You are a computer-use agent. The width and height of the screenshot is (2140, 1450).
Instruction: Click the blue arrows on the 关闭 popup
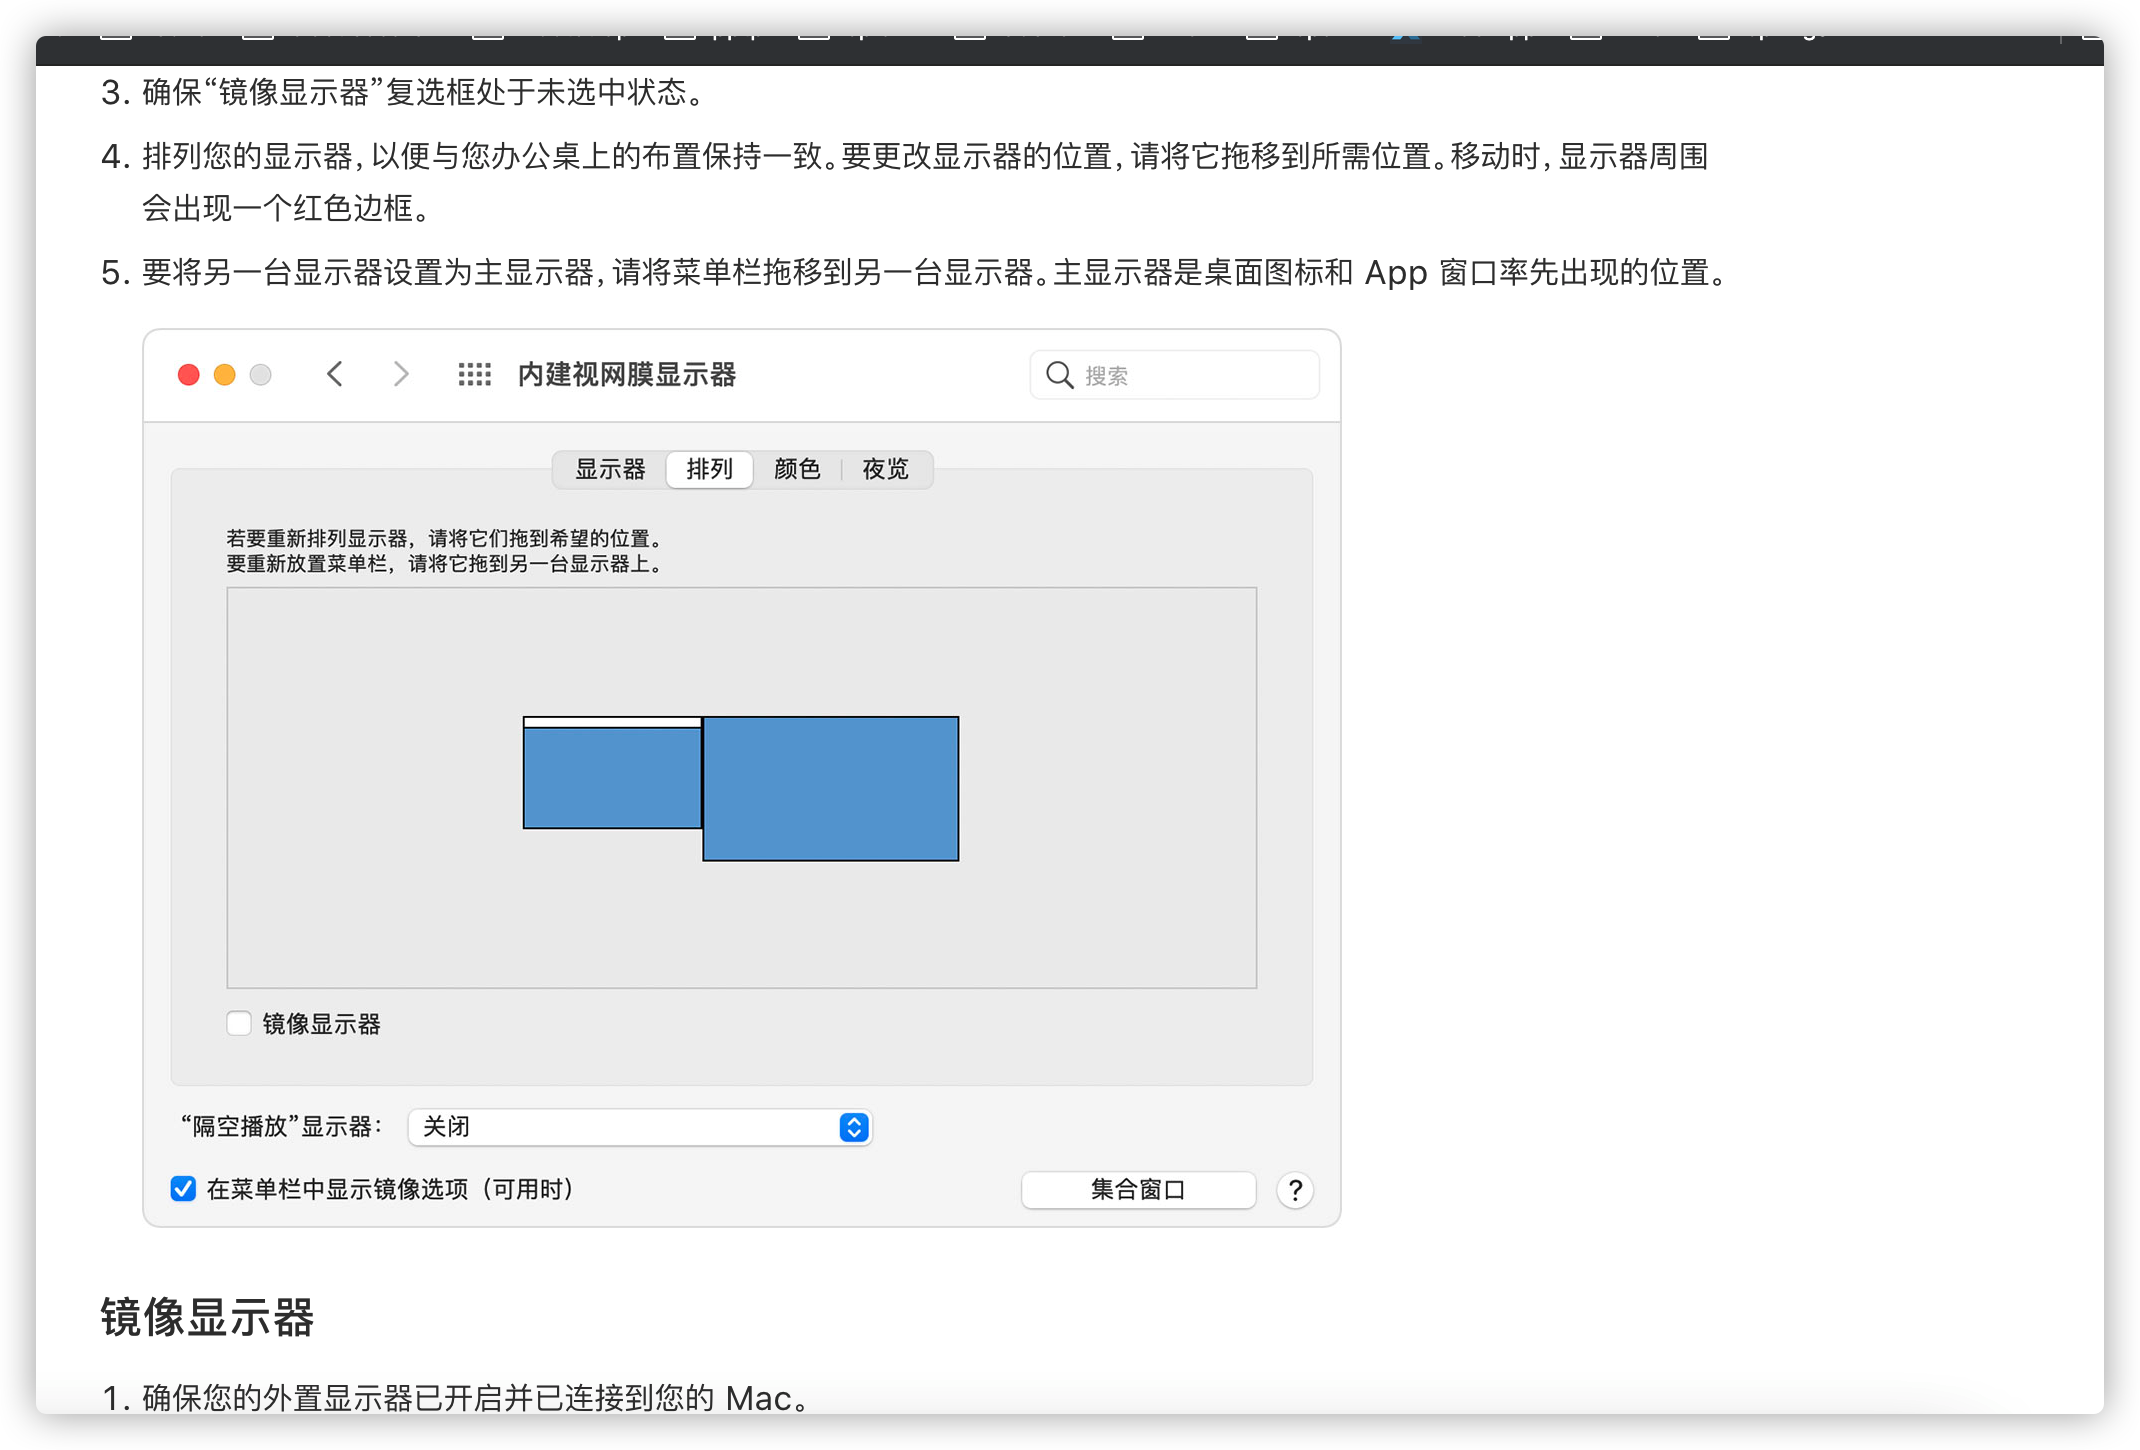tap(853, 1127)
